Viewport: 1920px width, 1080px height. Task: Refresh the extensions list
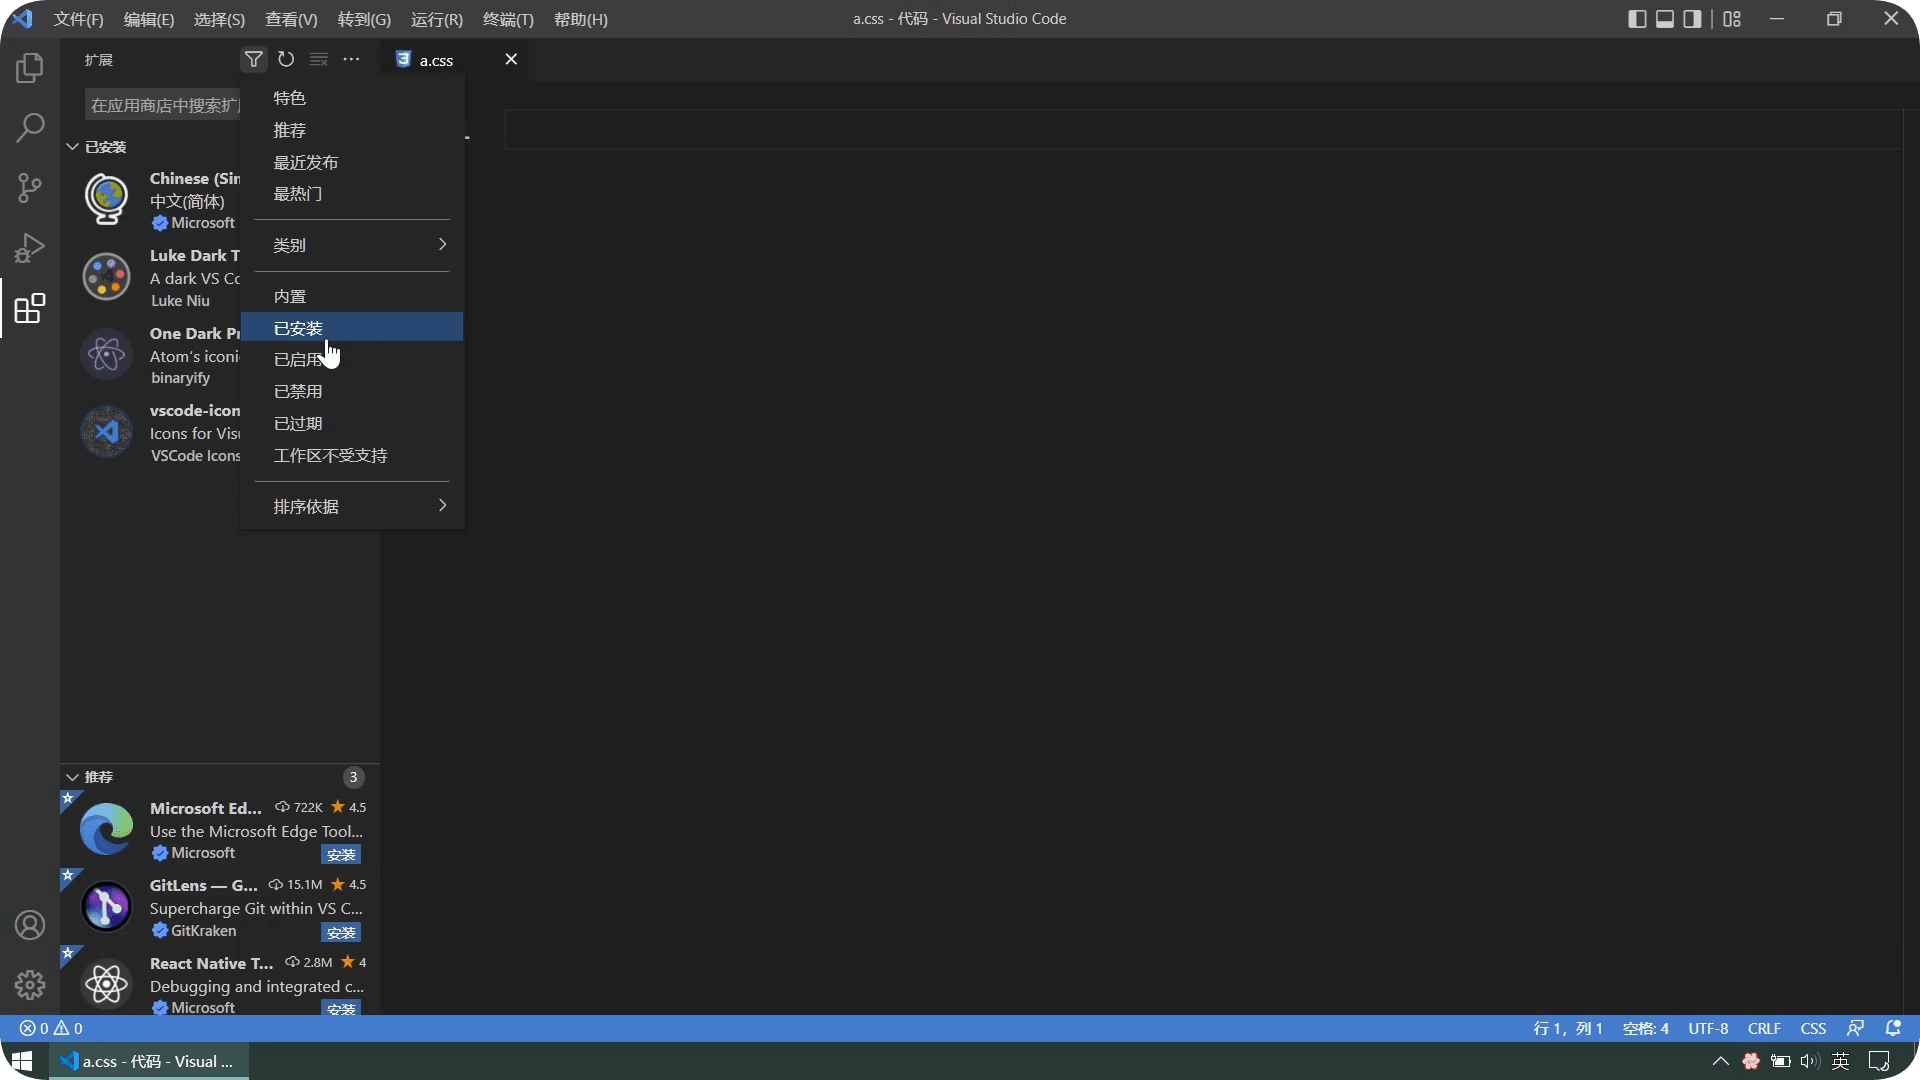286,60
